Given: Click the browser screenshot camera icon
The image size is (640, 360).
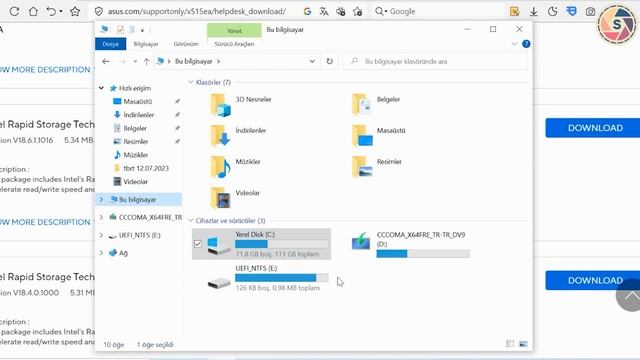Looking at the screenshot, I should [x=590, y=11].
